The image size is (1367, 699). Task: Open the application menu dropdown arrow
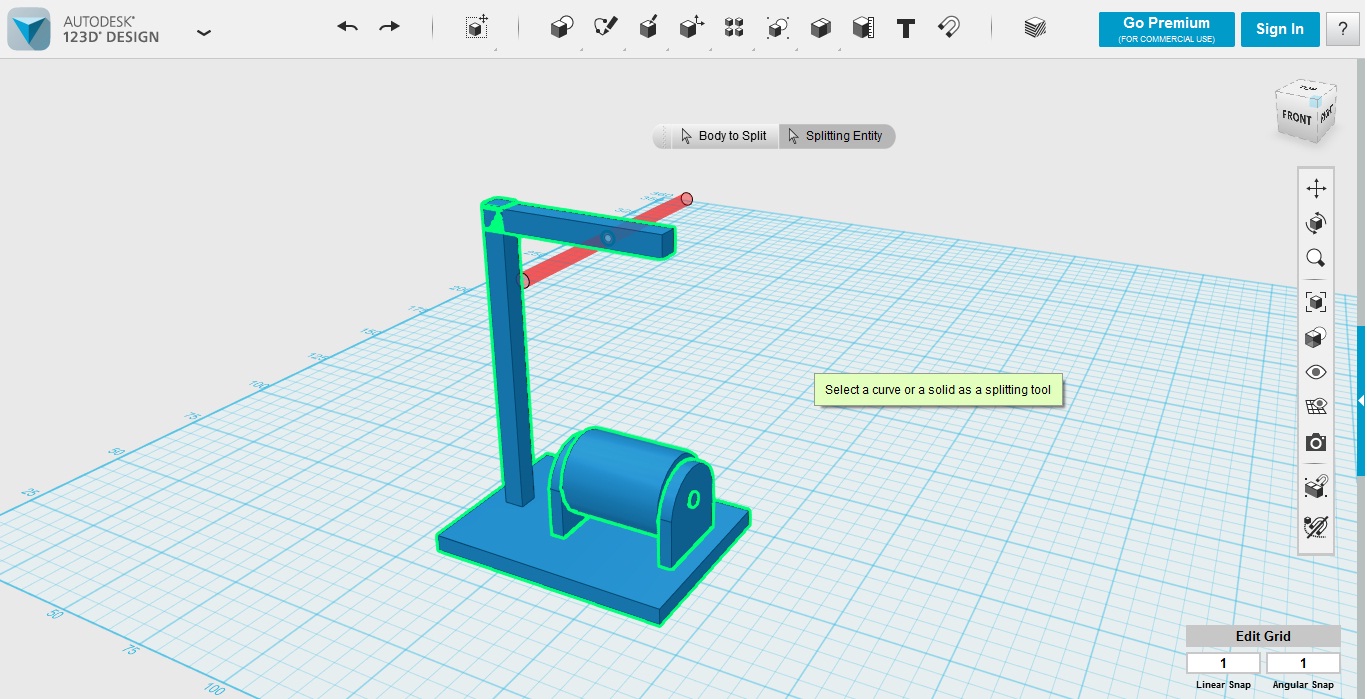click(x=204, y=32)
